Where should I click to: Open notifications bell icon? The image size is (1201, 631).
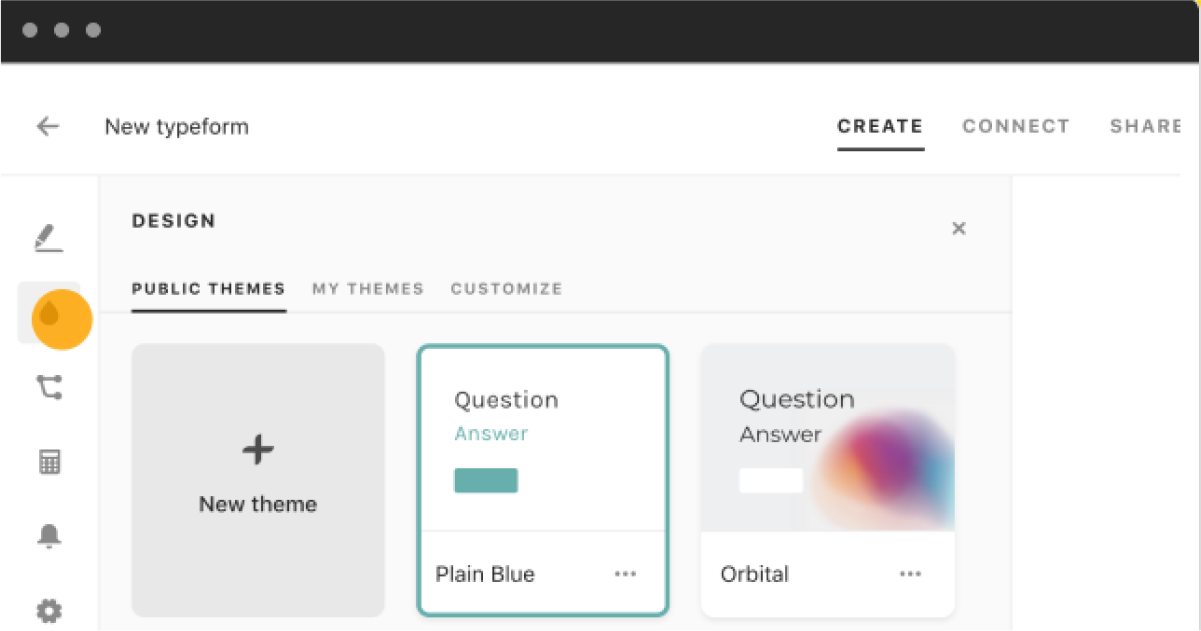[49, 537]
